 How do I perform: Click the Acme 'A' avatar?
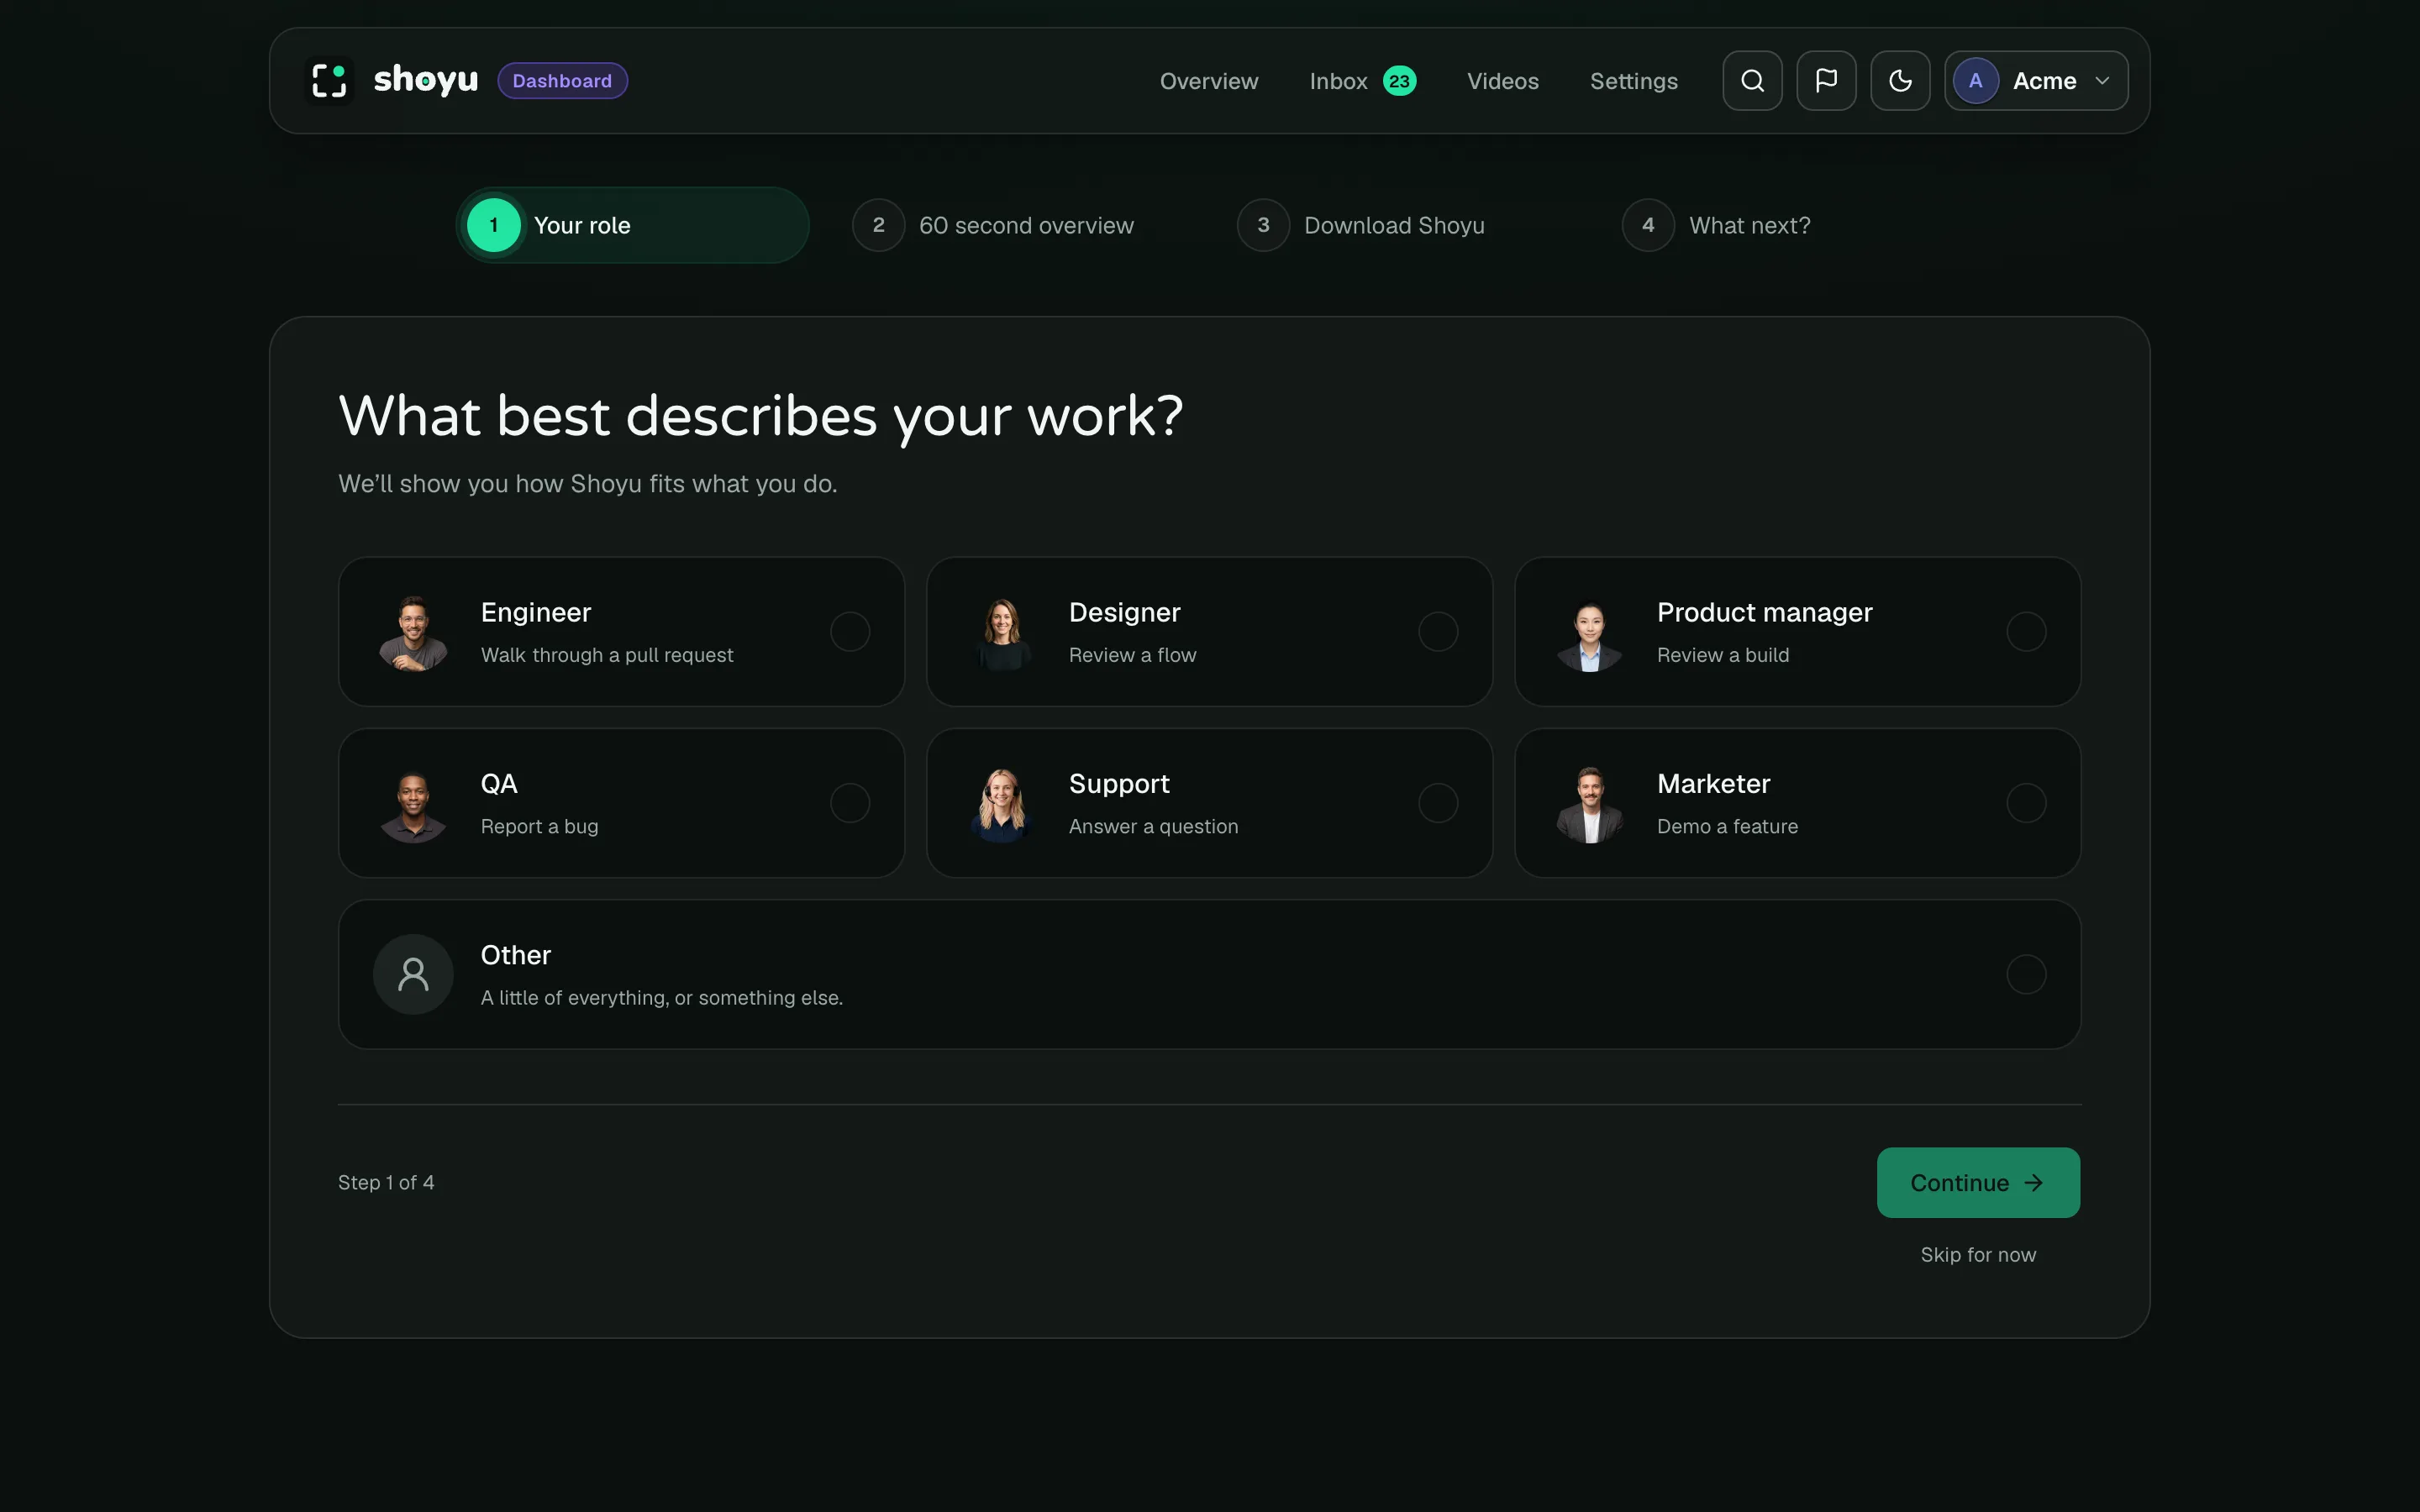point(1975,81)
